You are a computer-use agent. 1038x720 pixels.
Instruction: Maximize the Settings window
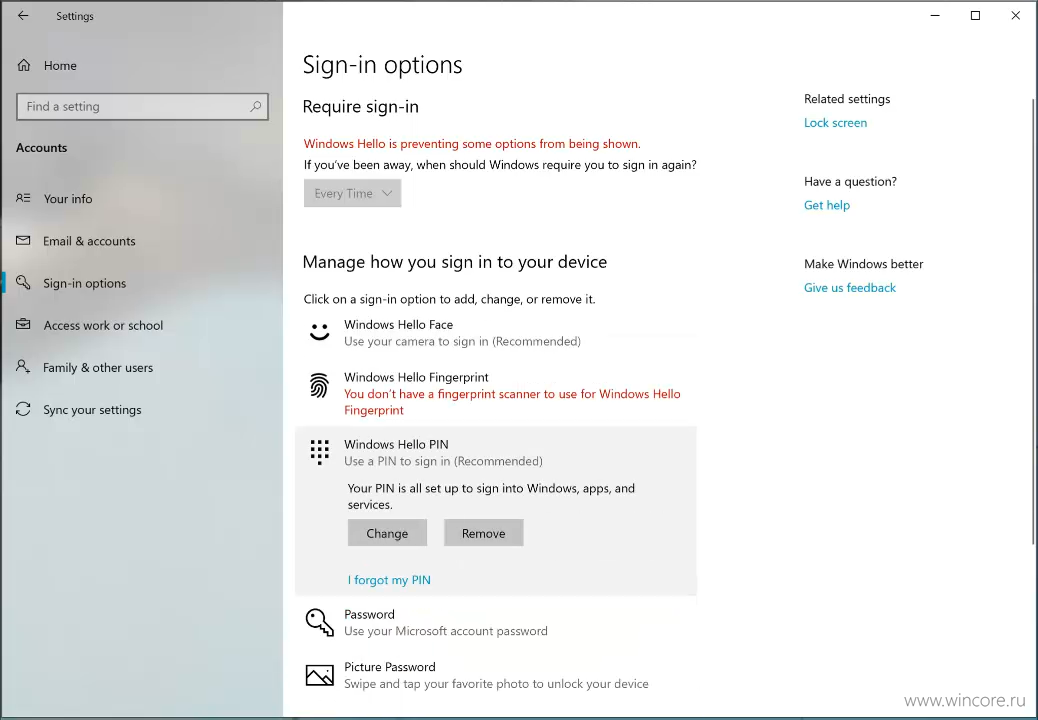pyautogui.click(x=975, y=15)
